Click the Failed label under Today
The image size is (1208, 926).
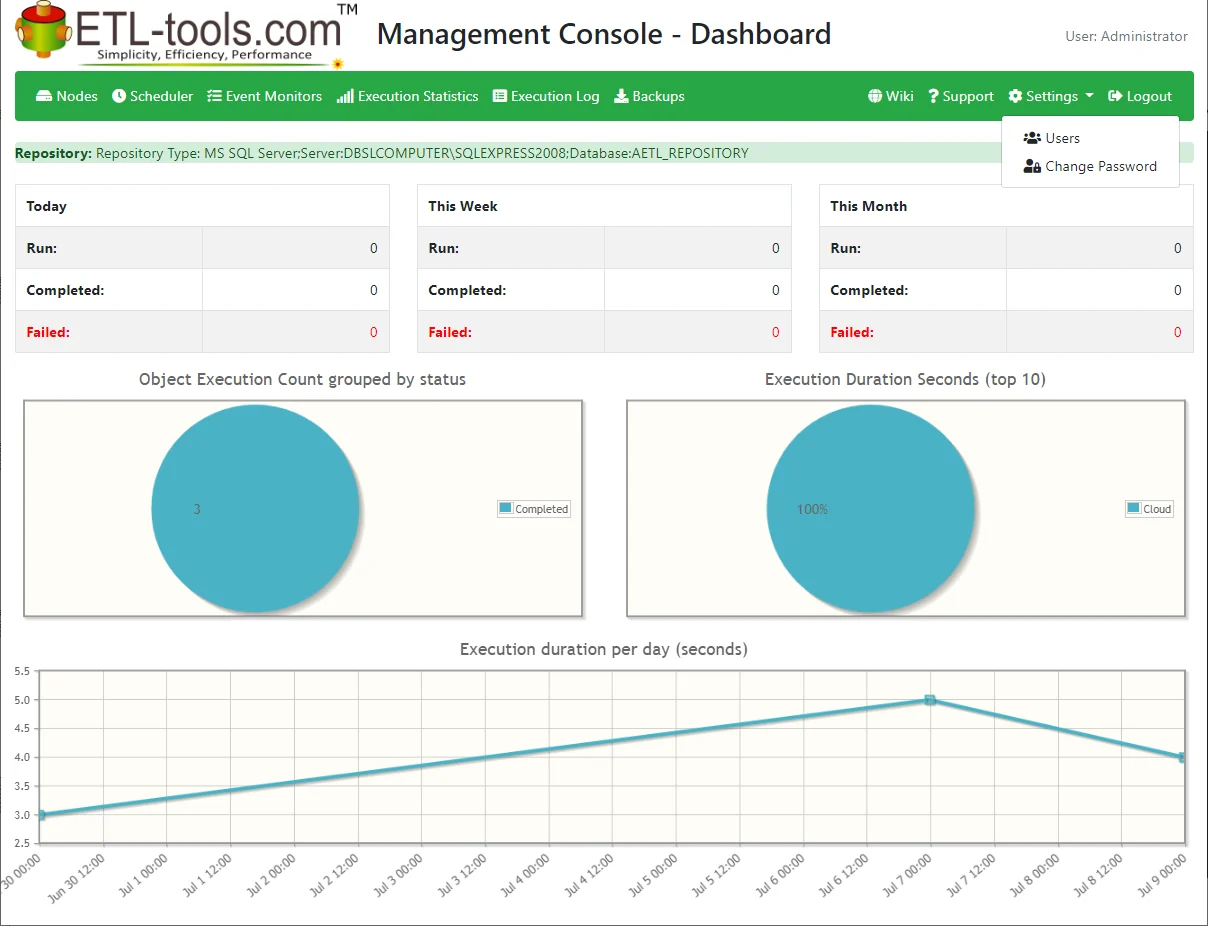48,332
